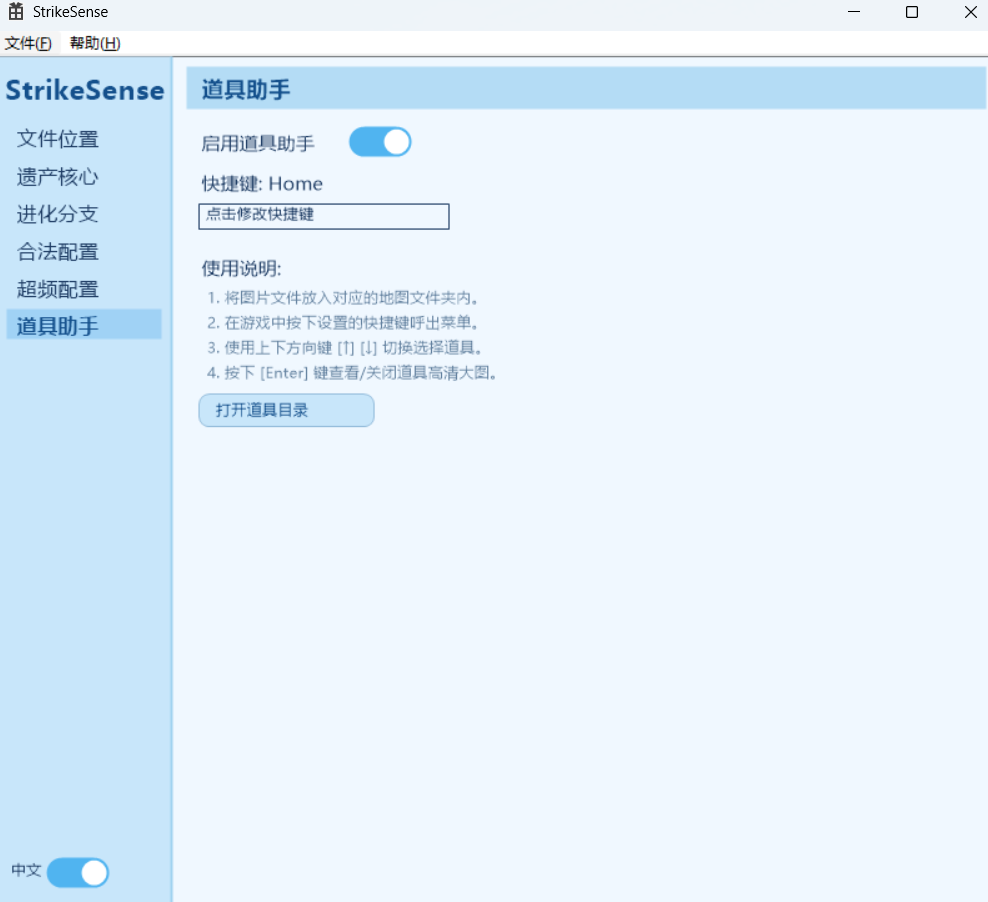Select 道具助手 in the sidebar
This screenshot has width=988, height=902.
point(84,325)
